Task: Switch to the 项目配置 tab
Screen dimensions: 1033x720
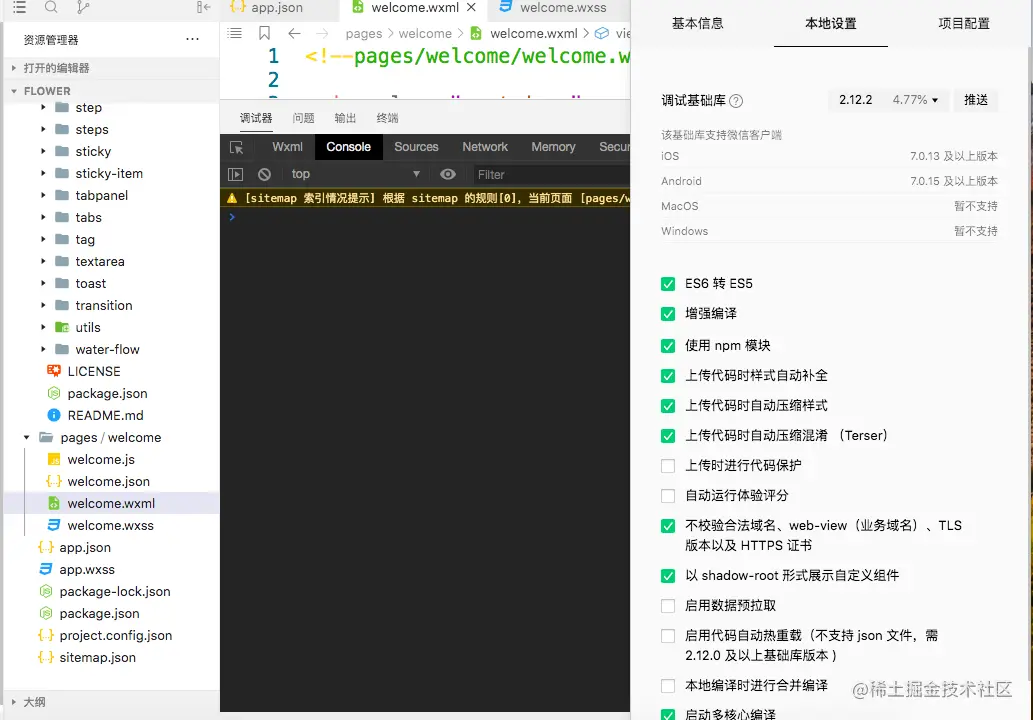Action: 964,24
